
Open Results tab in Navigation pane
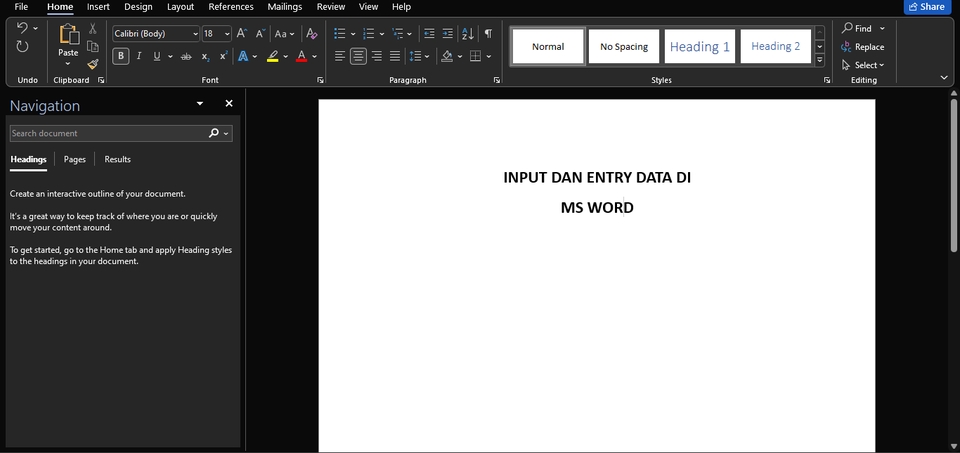118,159
